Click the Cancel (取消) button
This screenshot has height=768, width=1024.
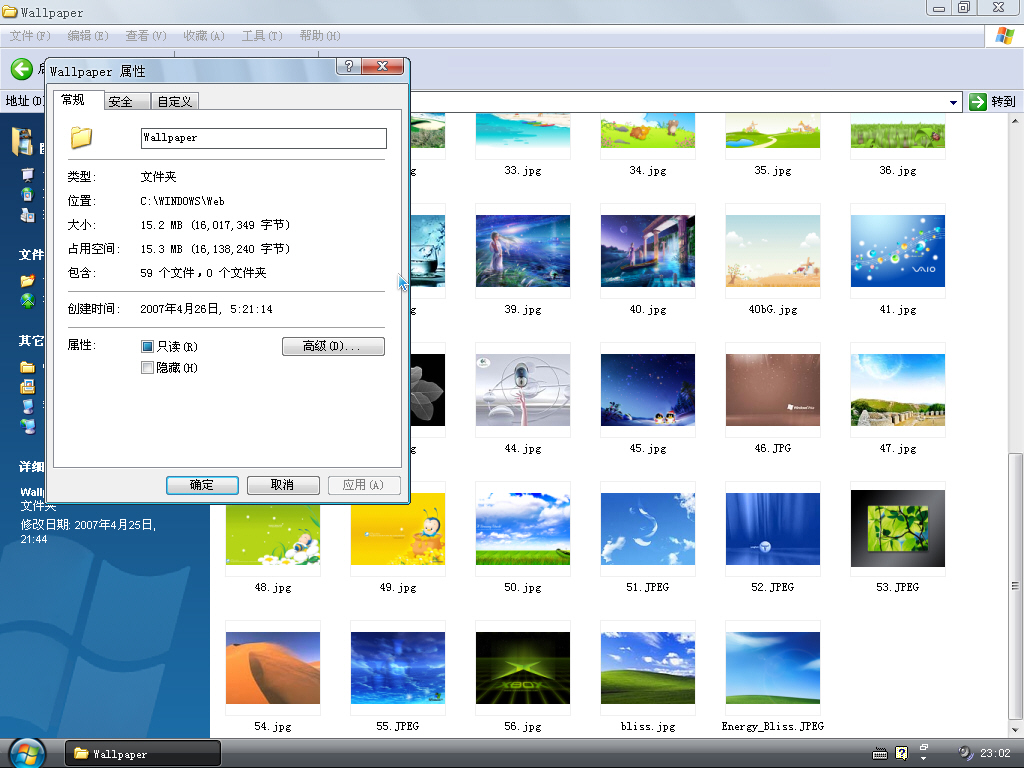tap(283, 485)
